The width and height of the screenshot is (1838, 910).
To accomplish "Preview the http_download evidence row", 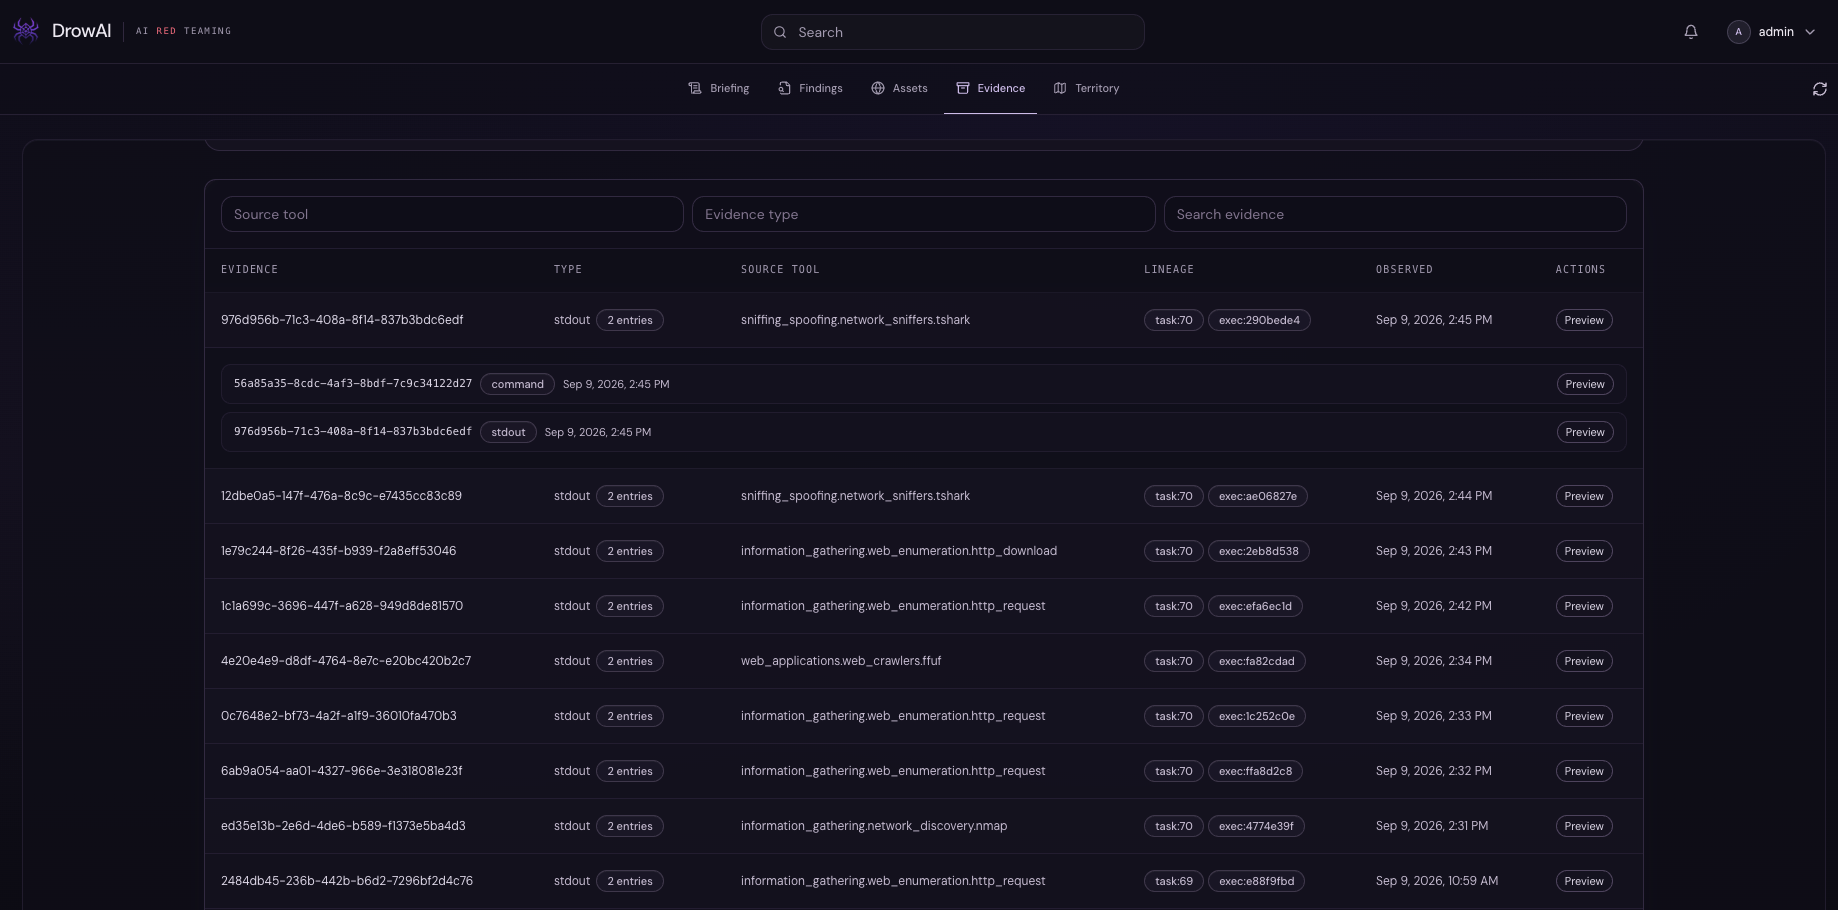I will coord(1584,551).
